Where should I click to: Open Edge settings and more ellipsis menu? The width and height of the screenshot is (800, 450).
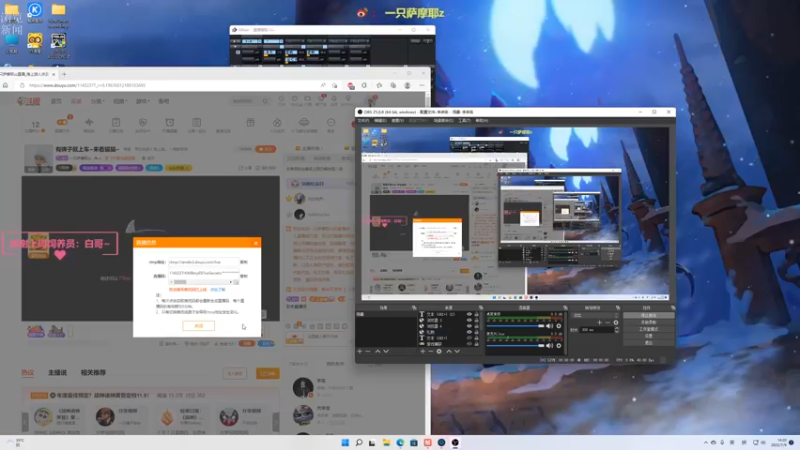click(x=421, y=85)
